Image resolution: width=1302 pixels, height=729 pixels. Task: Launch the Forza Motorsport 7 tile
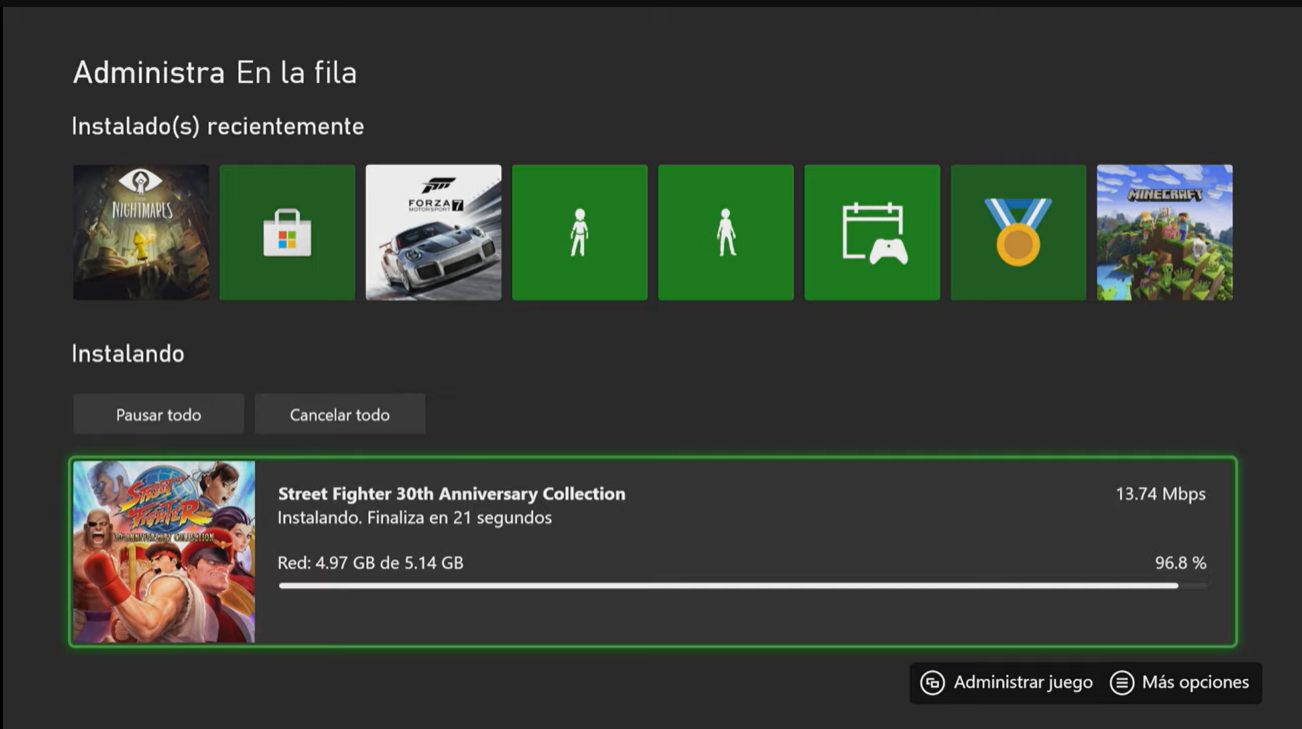click(433, 233)
